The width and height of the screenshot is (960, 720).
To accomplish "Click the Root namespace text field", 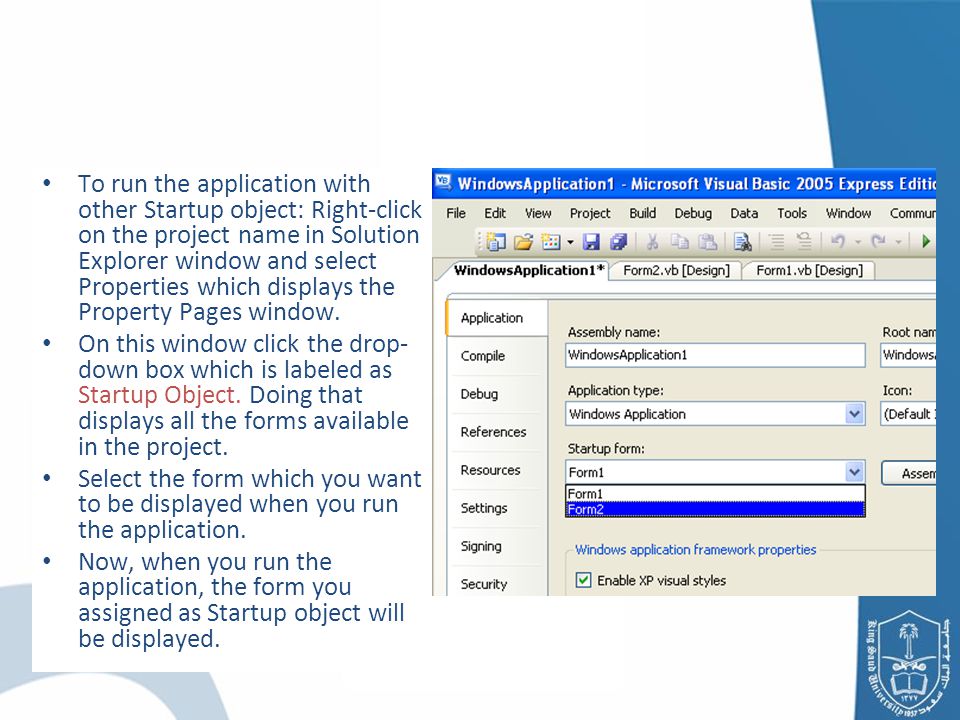I will (908, 355).
